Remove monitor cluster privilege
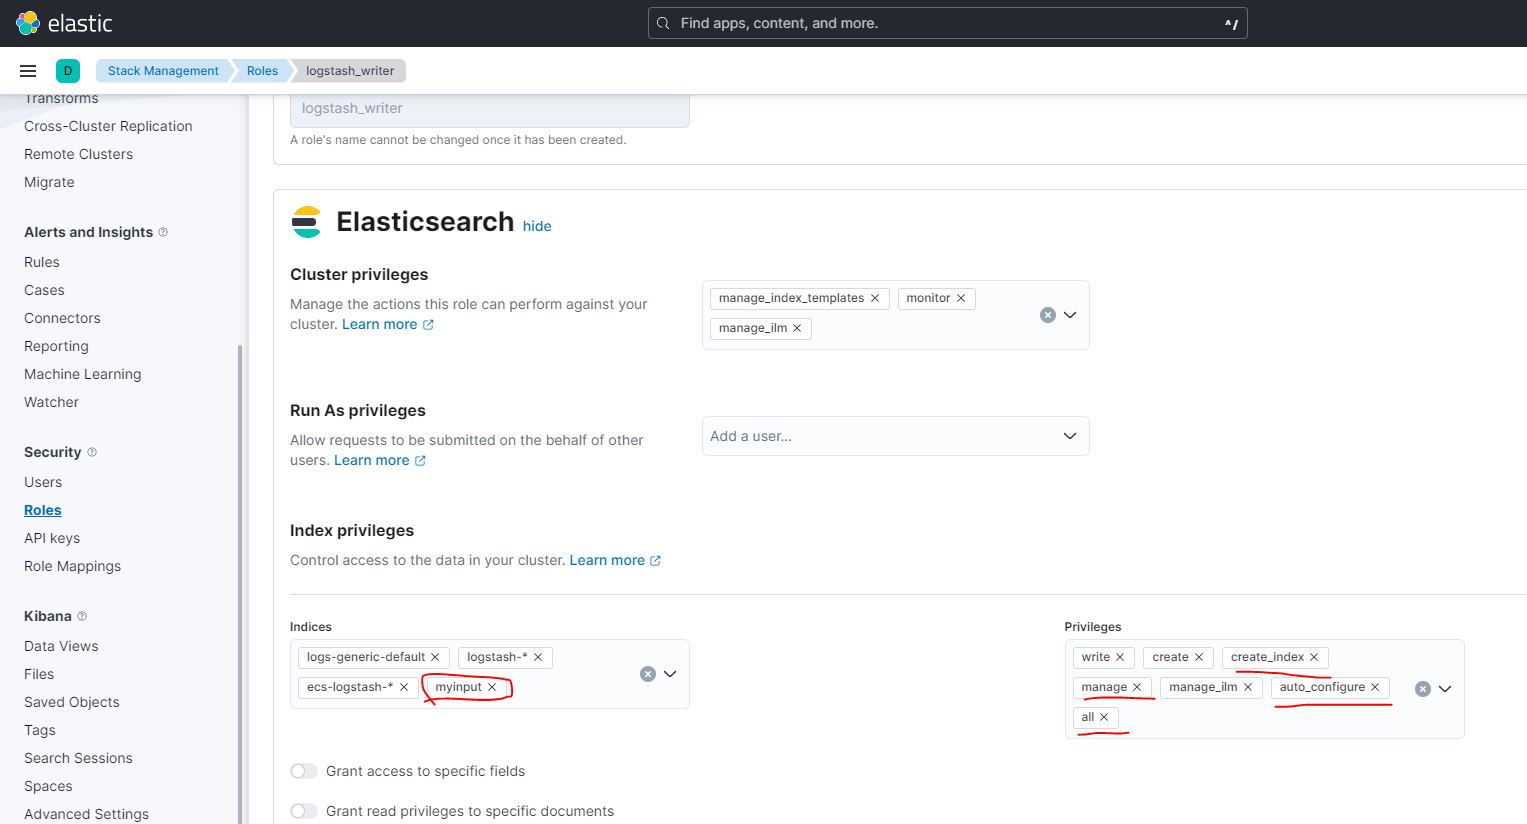The height and width of the screenshot is (824, 1527). (961, 298)
